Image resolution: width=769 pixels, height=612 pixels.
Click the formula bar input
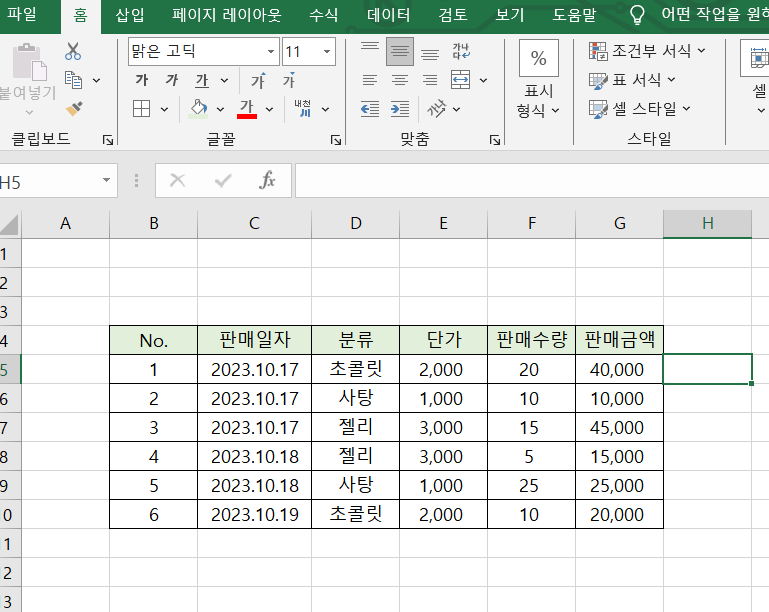tap(532, 180)
